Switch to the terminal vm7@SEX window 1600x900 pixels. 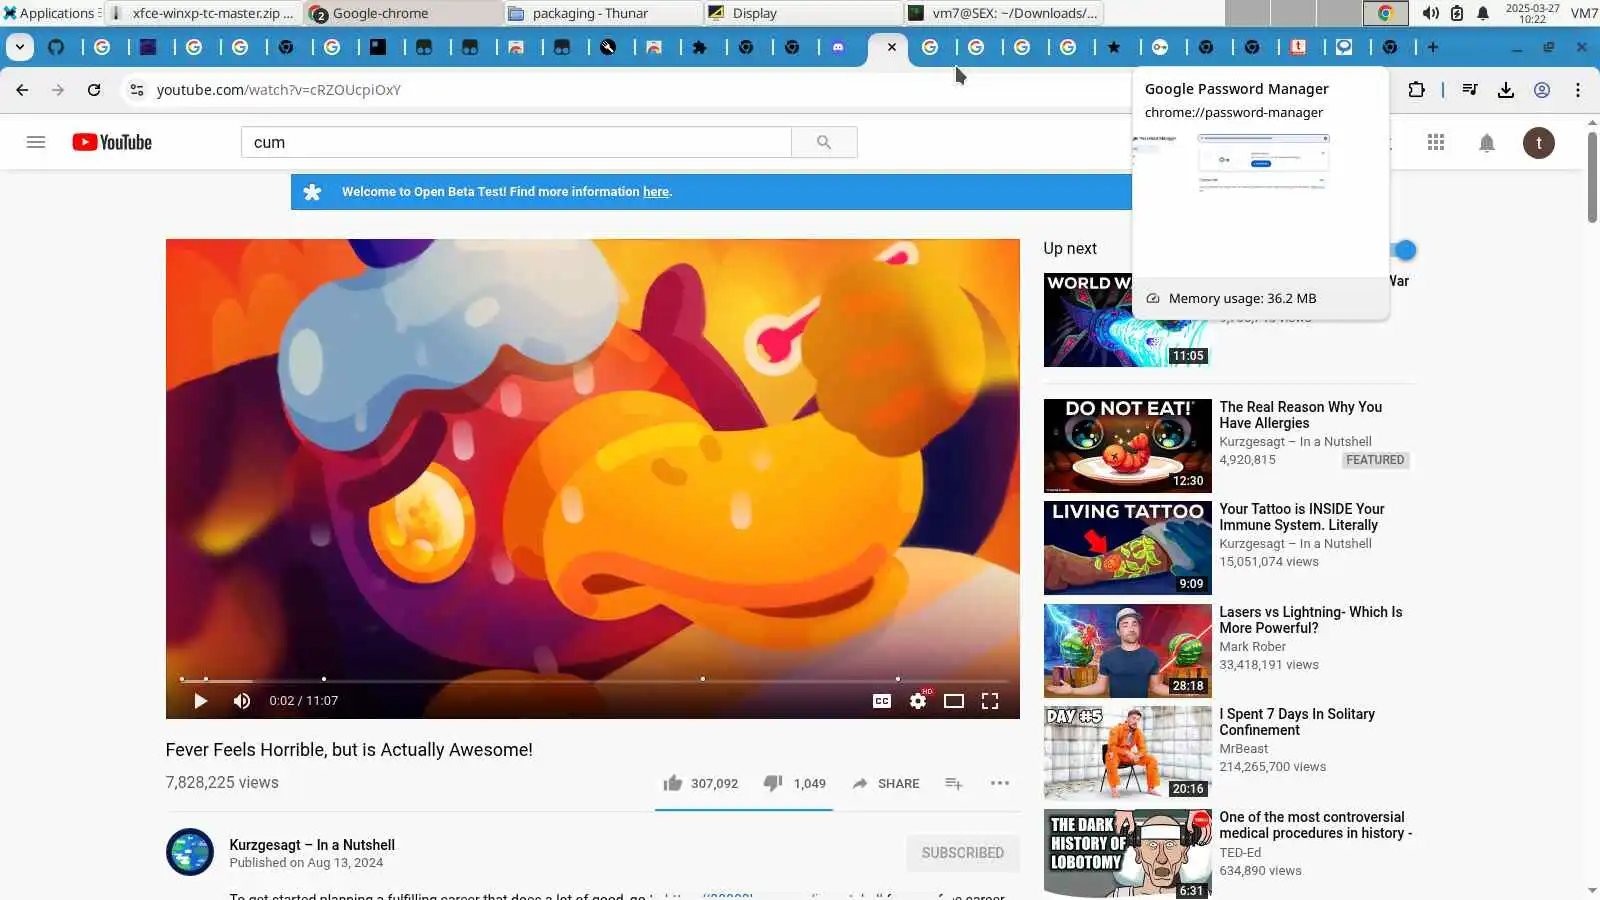(x=1003, y=13)
